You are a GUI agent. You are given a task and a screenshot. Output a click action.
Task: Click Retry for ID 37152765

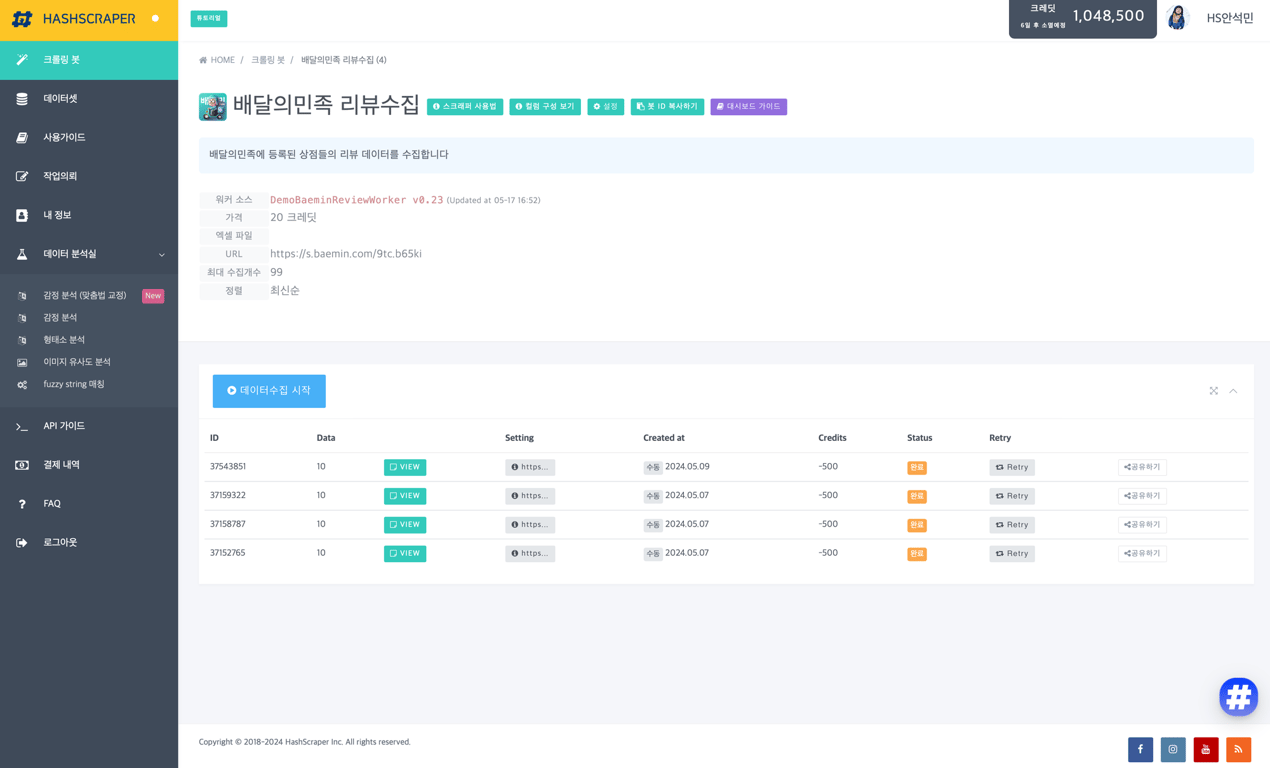[x=1012, y=554]
